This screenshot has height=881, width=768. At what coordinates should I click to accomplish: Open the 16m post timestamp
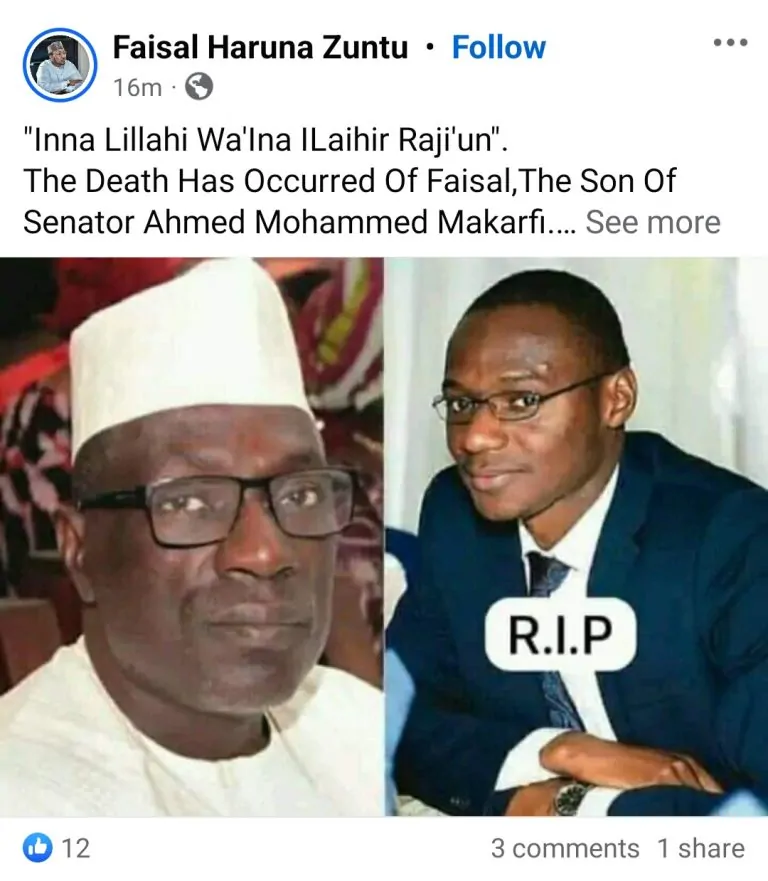[x=138, y=88]
